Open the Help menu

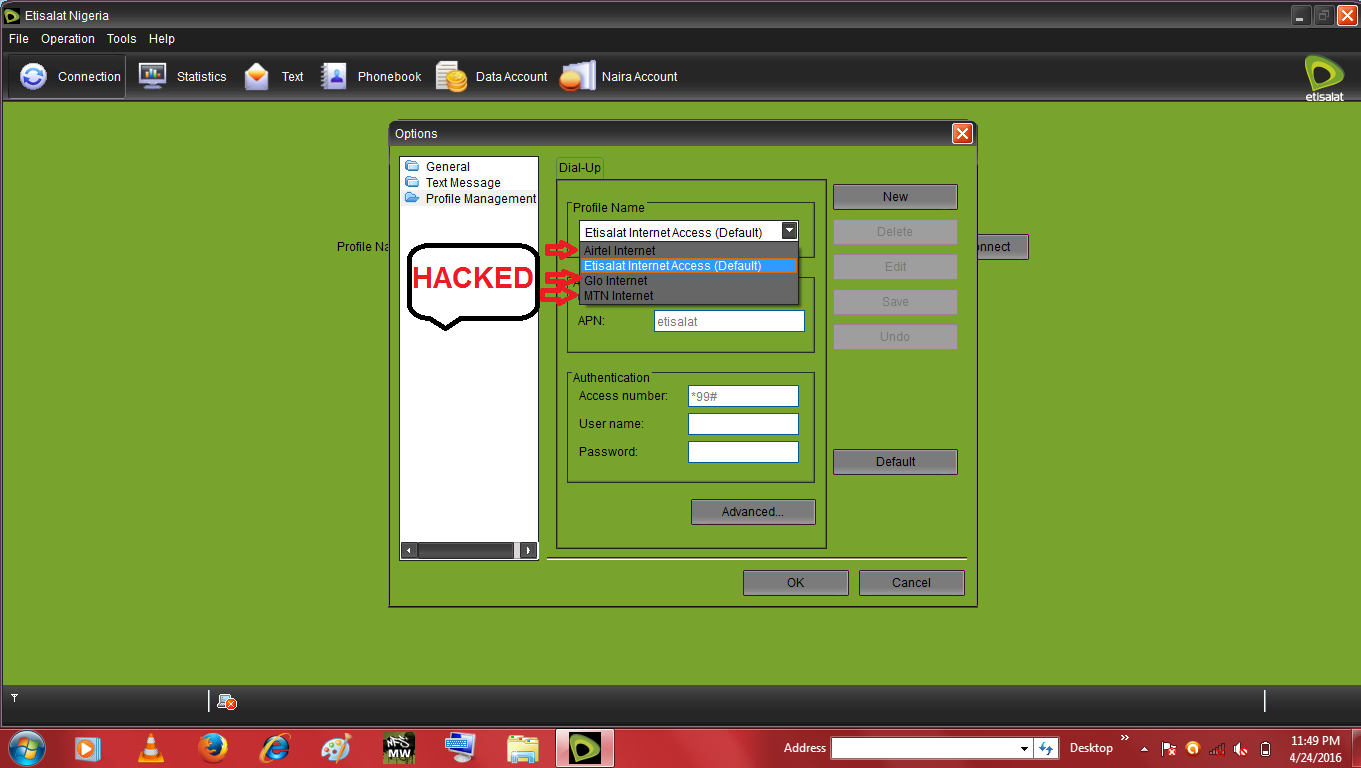162,39
